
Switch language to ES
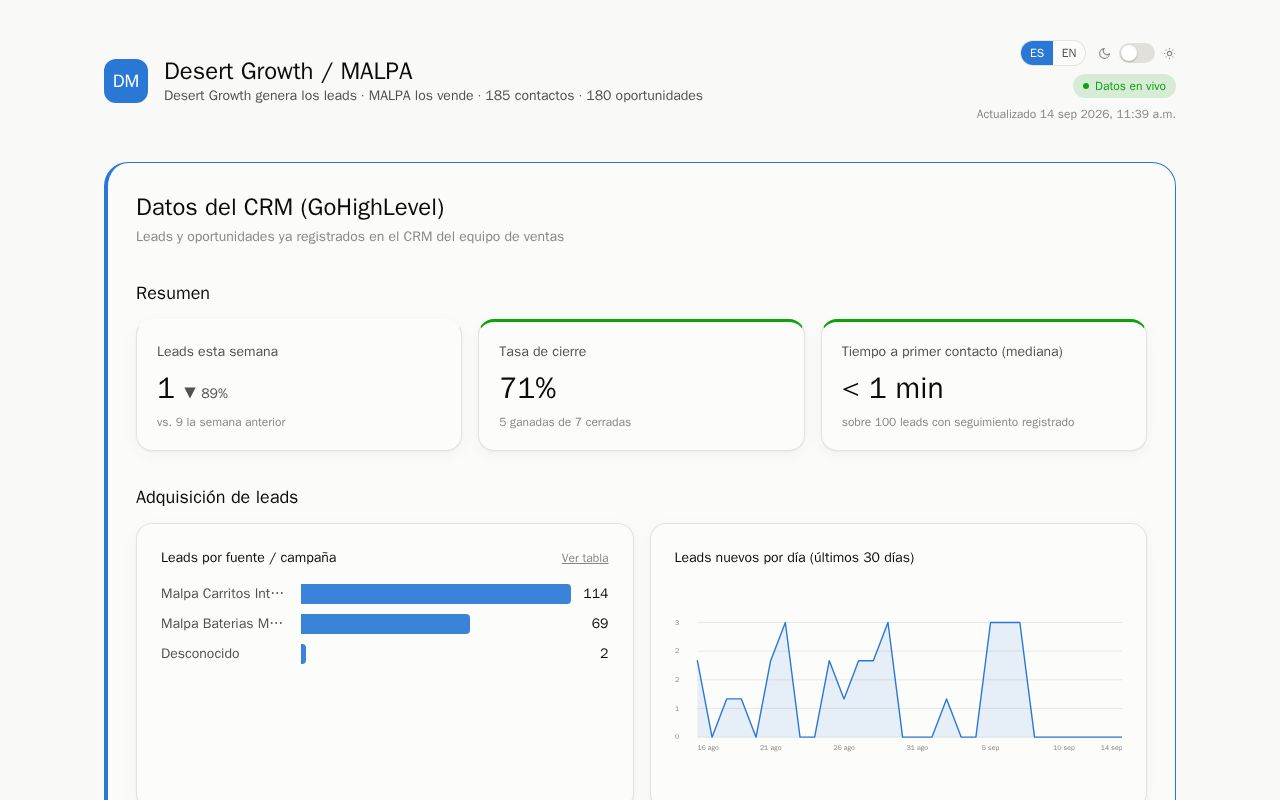pyautogui.click(x=1037, y=53)
